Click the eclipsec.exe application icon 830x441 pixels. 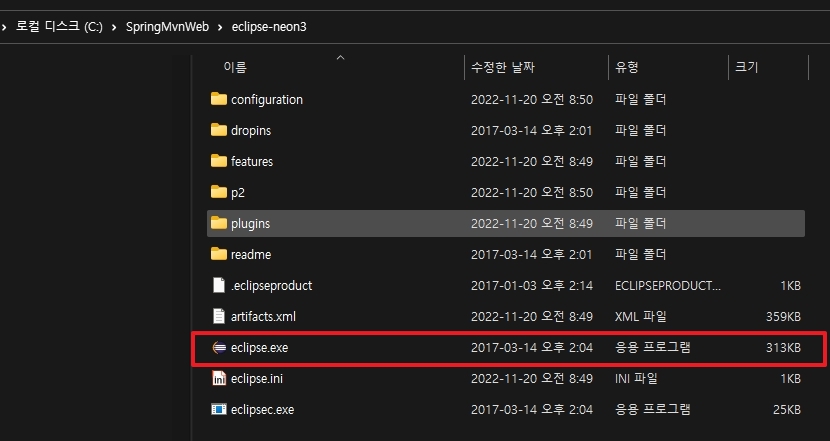219,409
